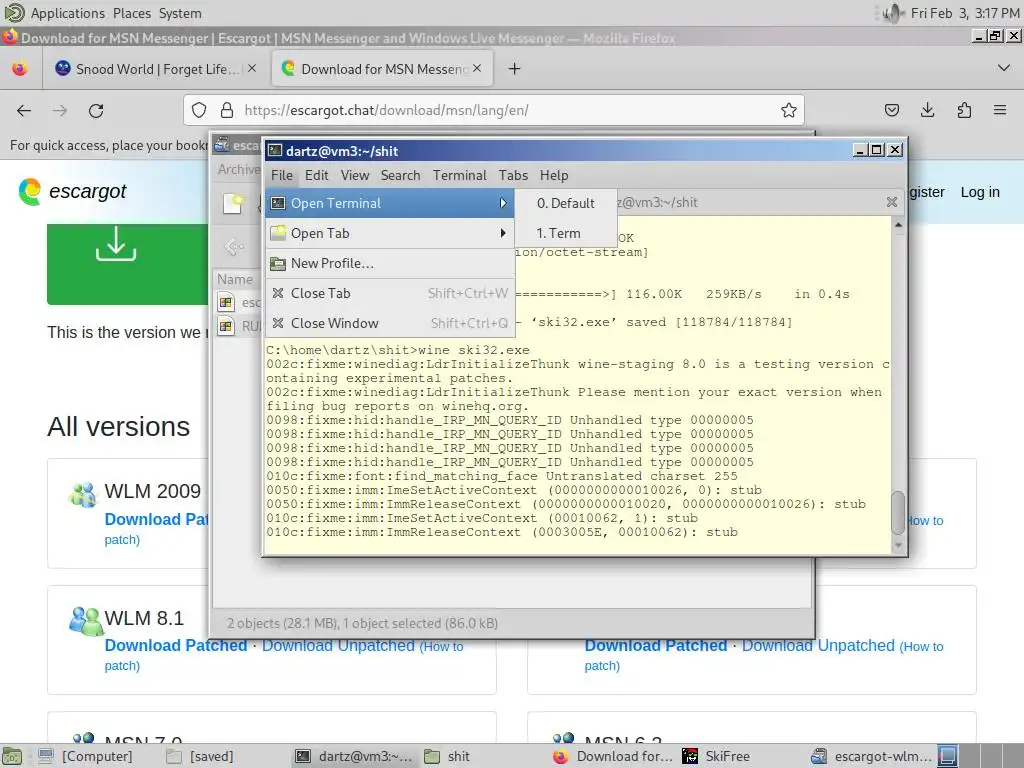Click terminal scrollbar up arrow
Viewport: 1024px width, 768px height.
coord(899,225)
